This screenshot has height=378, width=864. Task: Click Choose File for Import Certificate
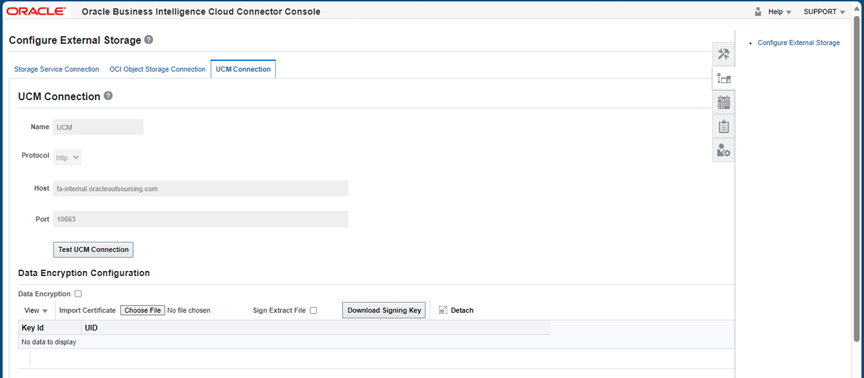142,310
